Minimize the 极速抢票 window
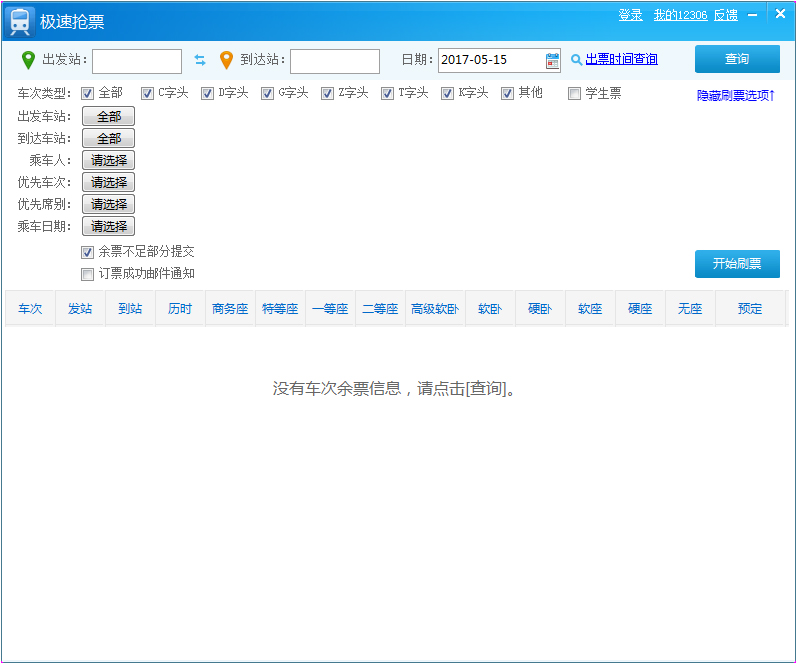This screenshot has height=665, width=798. [752, 15]
